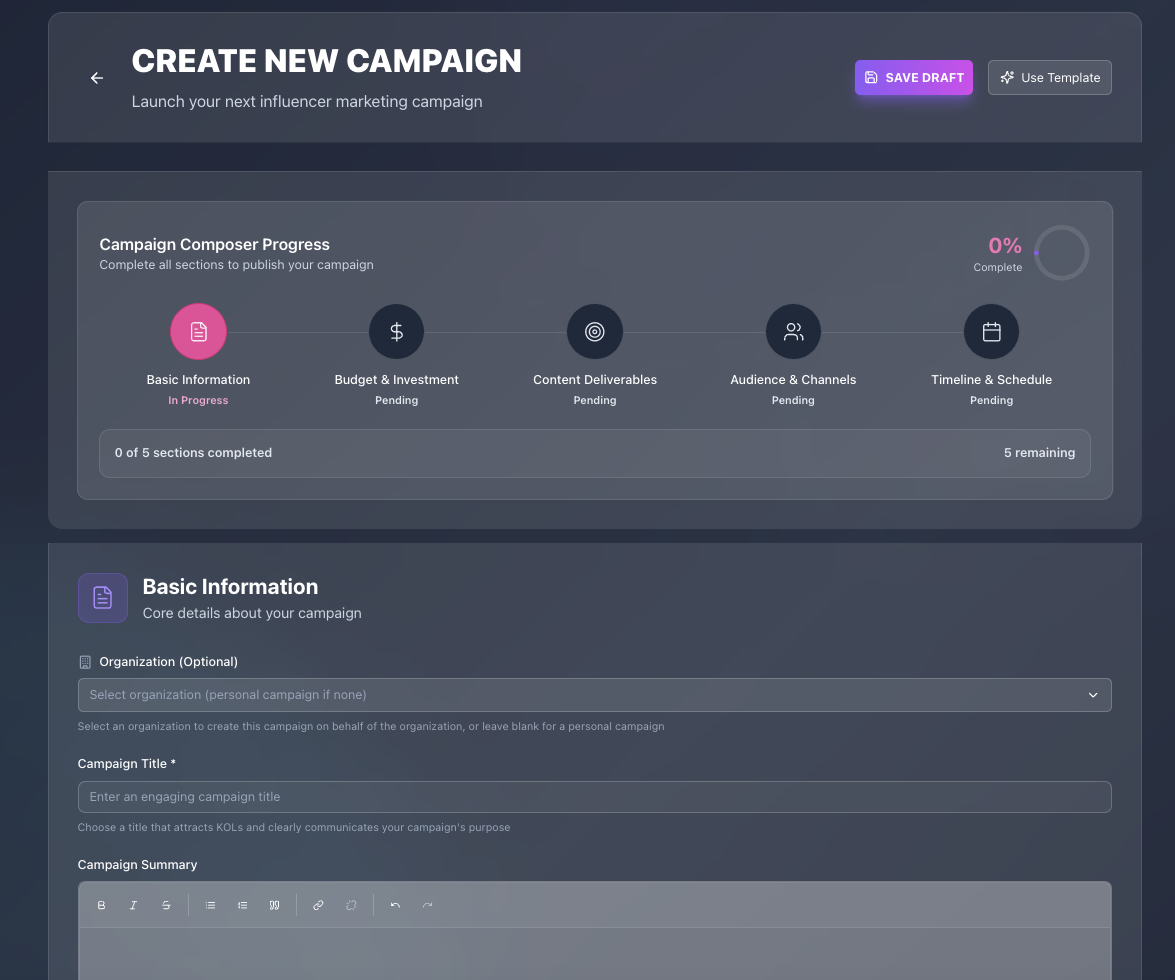The image size is (1175, 980).
Task: Save the campaign as a draft
Action: (x=913, y=77)
